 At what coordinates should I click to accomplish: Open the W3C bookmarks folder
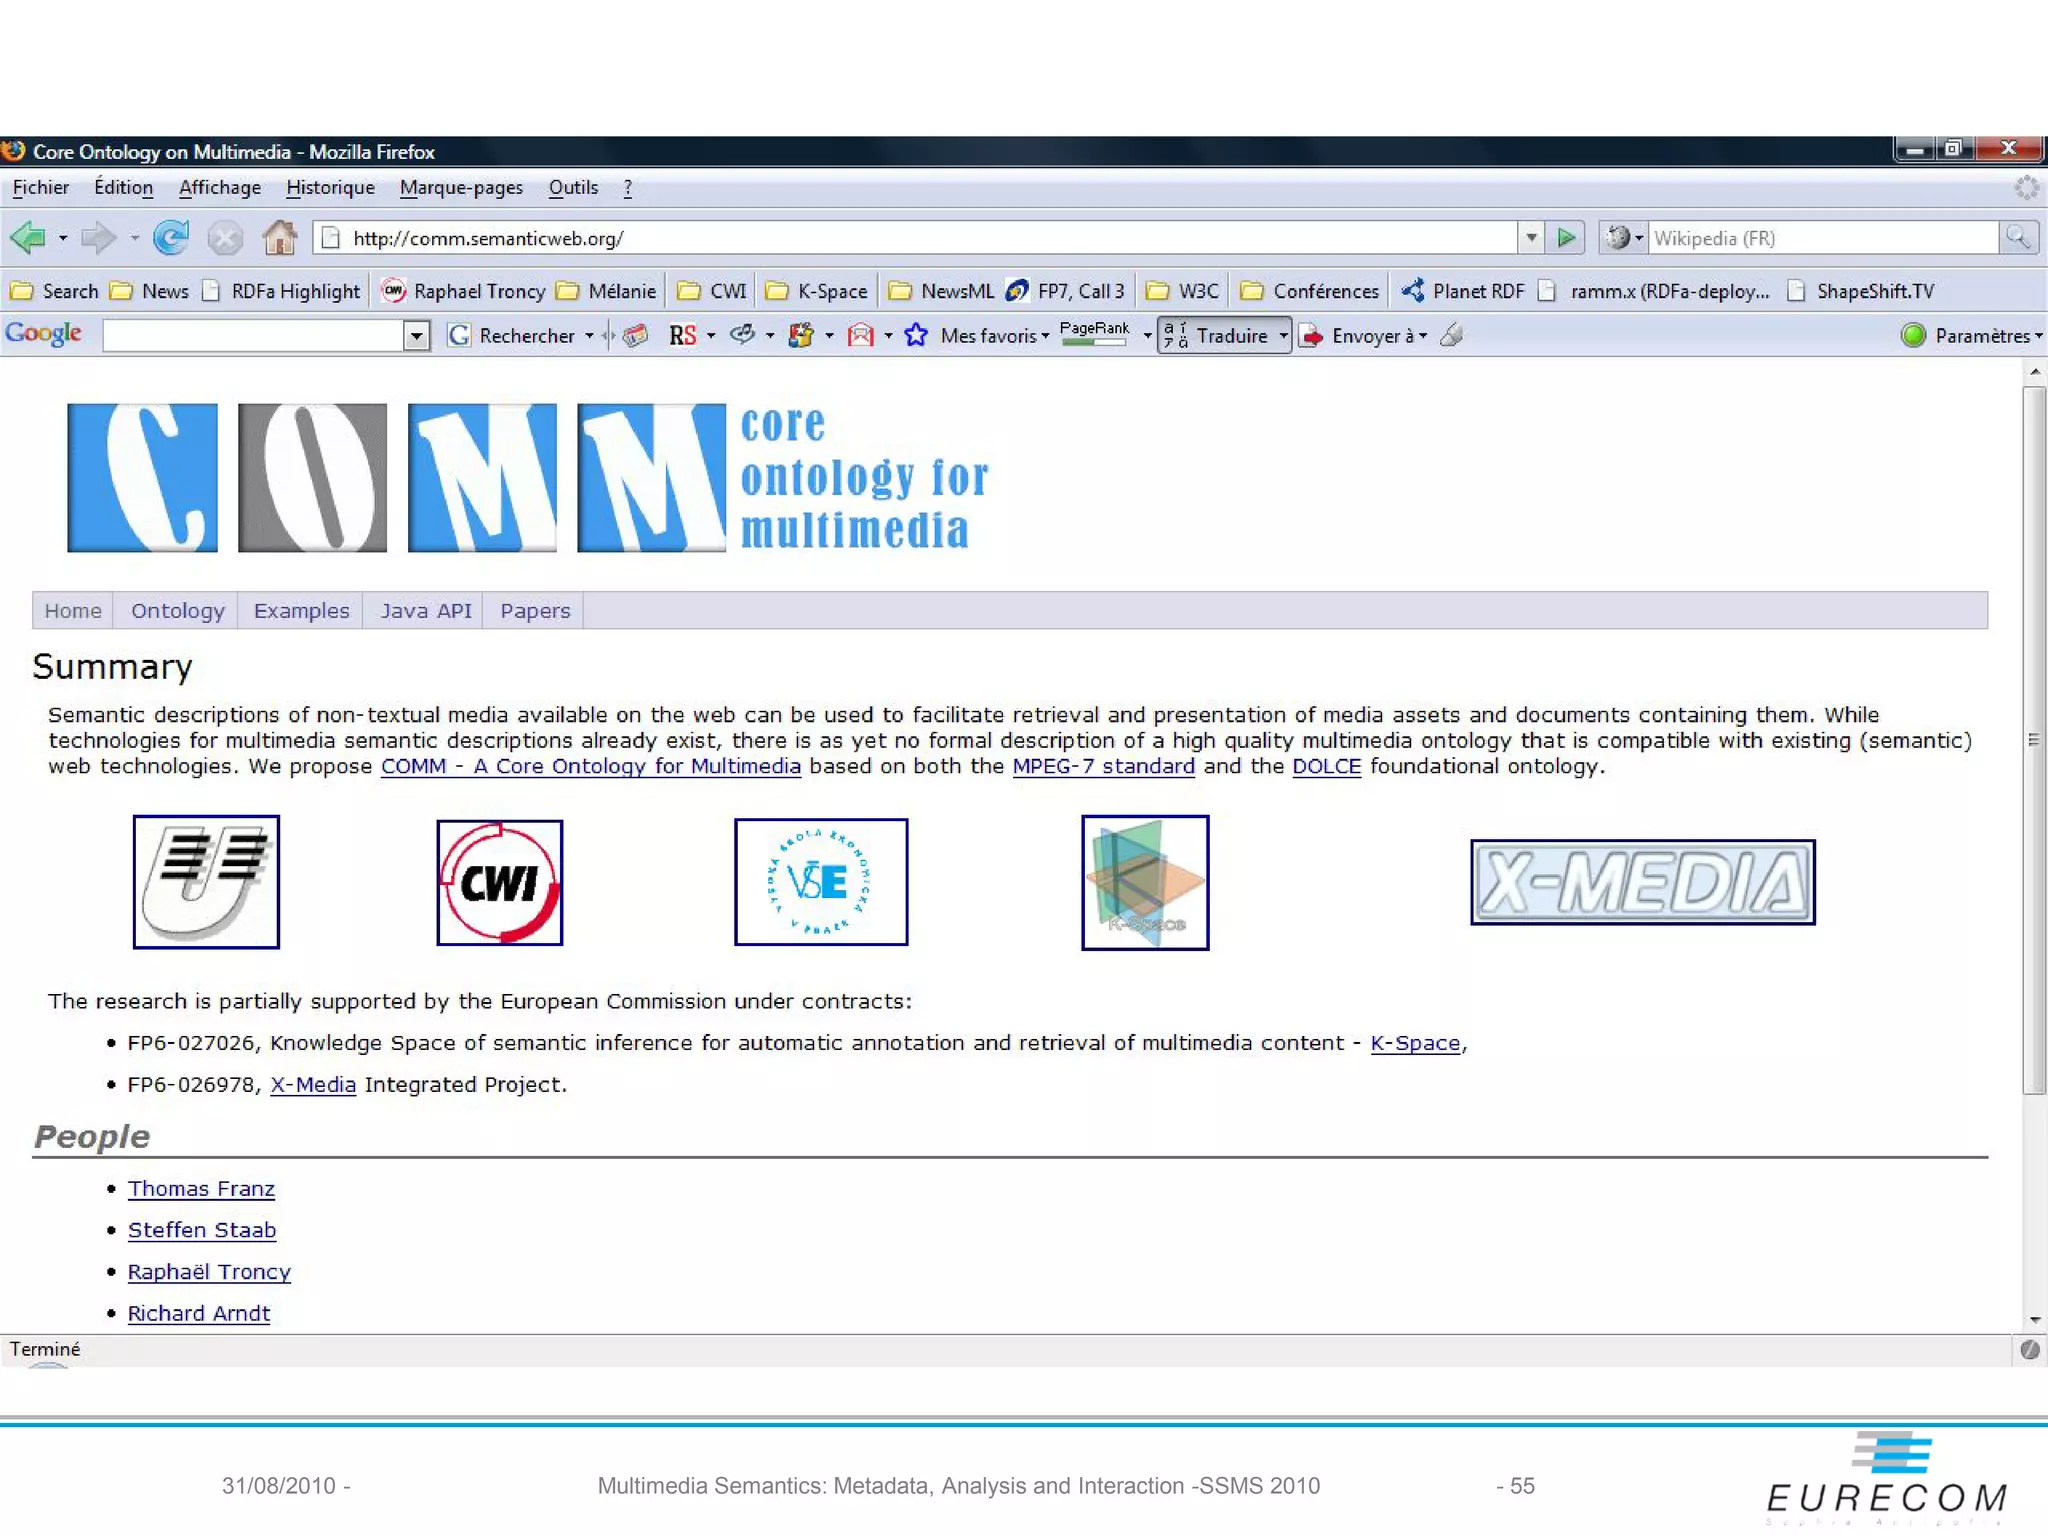(x=1182, y=291)
